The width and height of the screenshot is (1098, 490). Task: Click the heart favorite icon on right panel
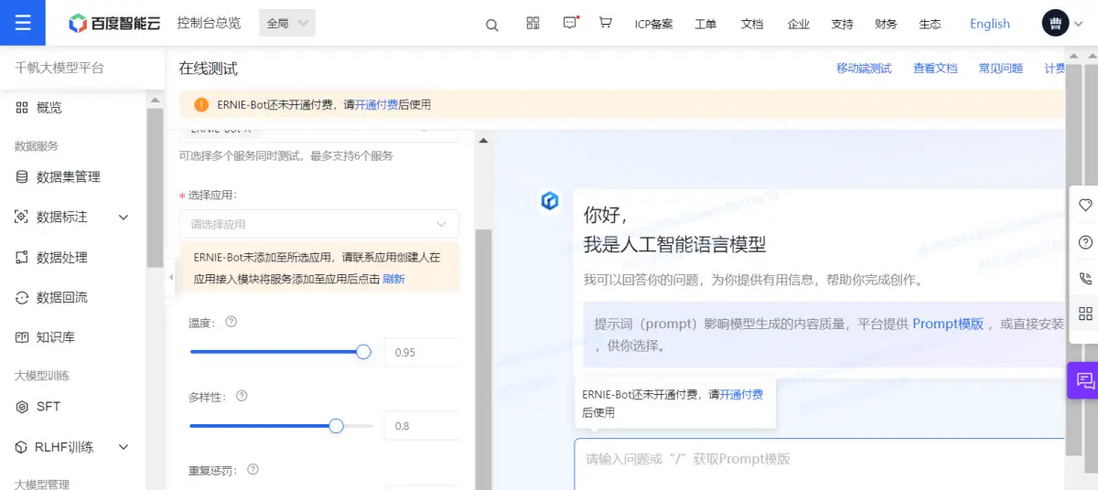[1085, 205]
